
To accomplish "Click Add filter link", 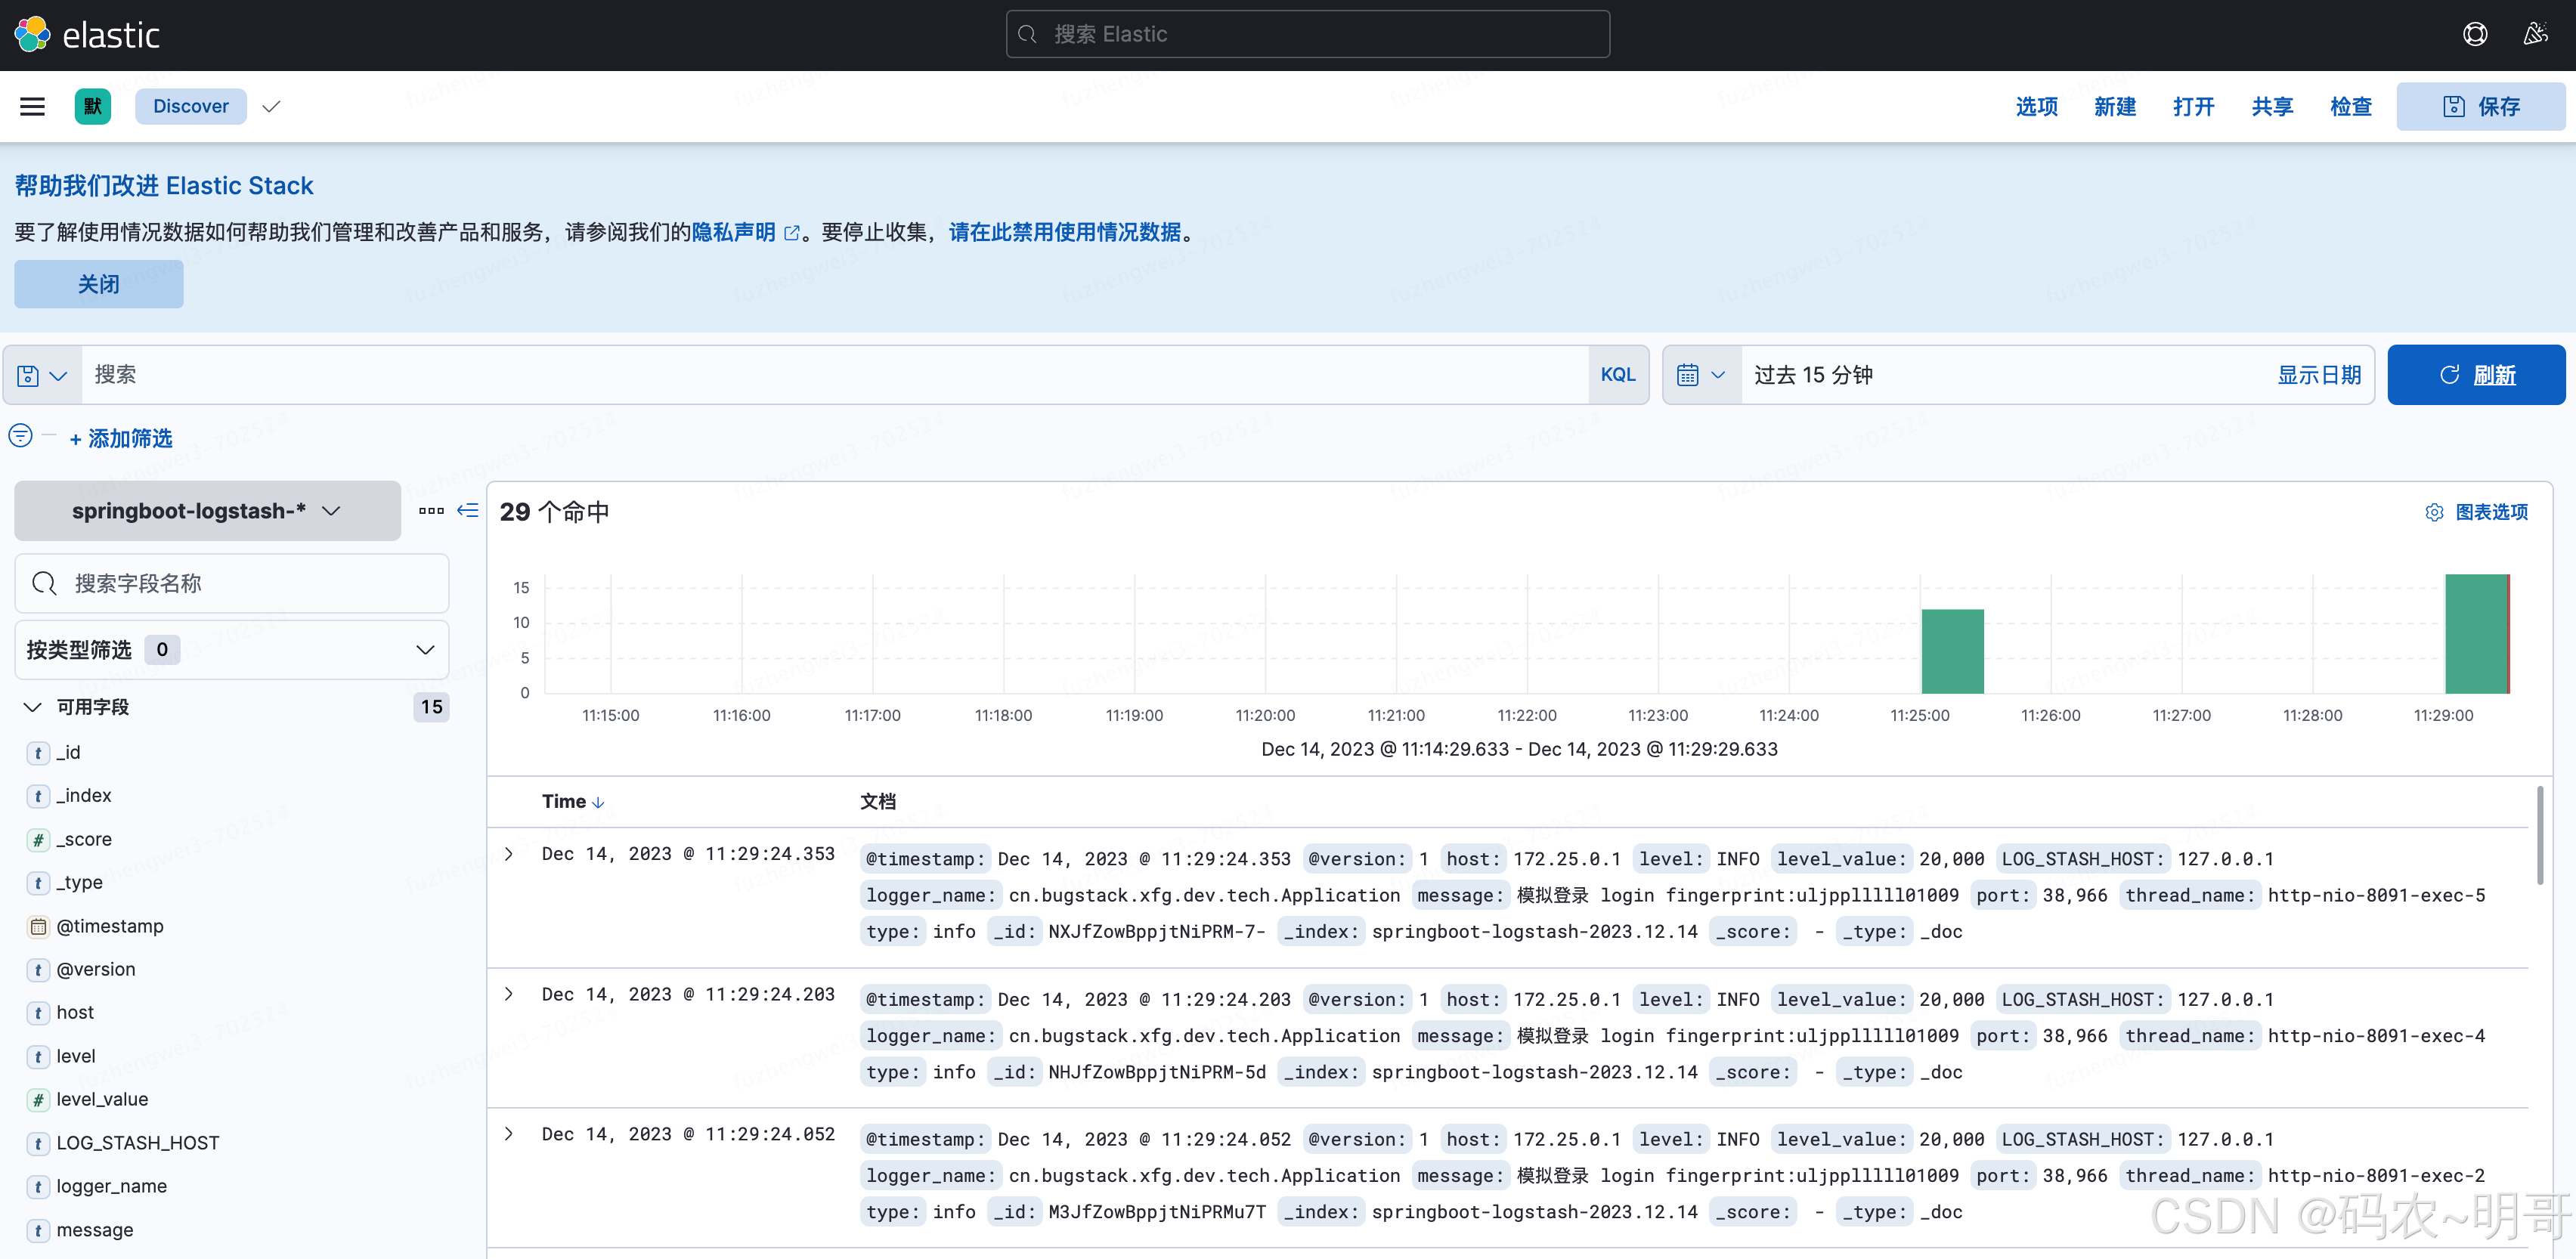I will 121,438.
